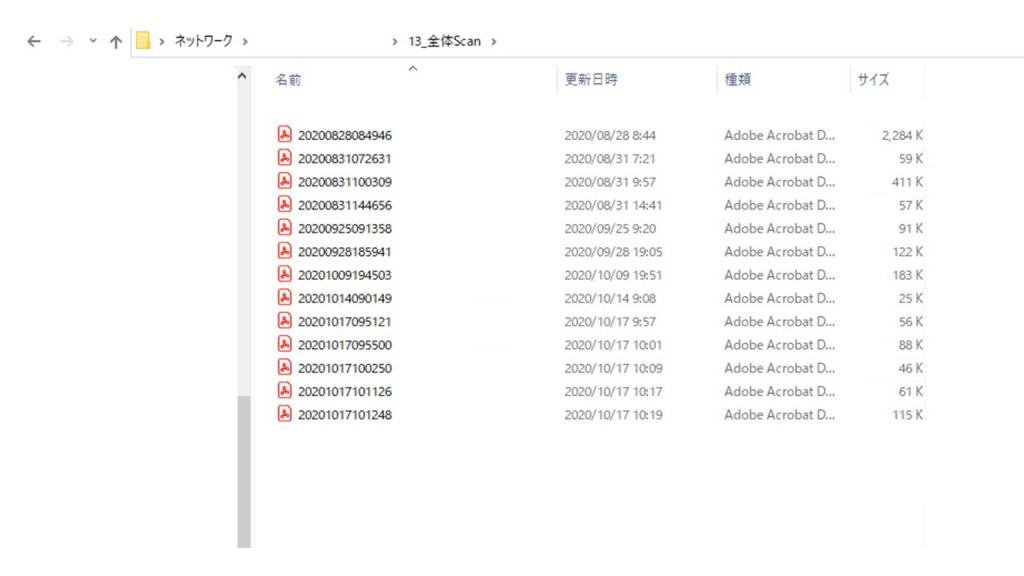Click the Forward navigation arrow
The height and width of the screenshot is (576, 1024).
click(67, 41)
